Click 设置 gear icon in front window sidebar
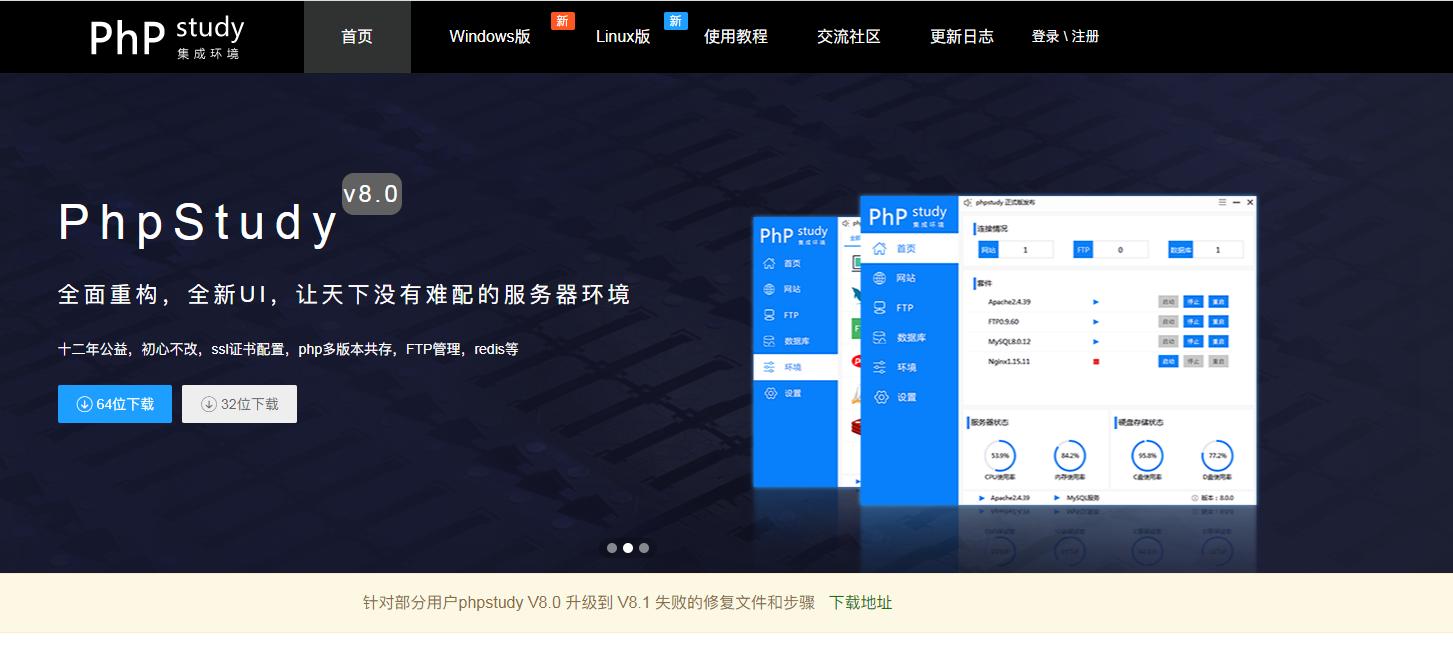This screenshot has width=1453, height=648. tap(880, 397)
